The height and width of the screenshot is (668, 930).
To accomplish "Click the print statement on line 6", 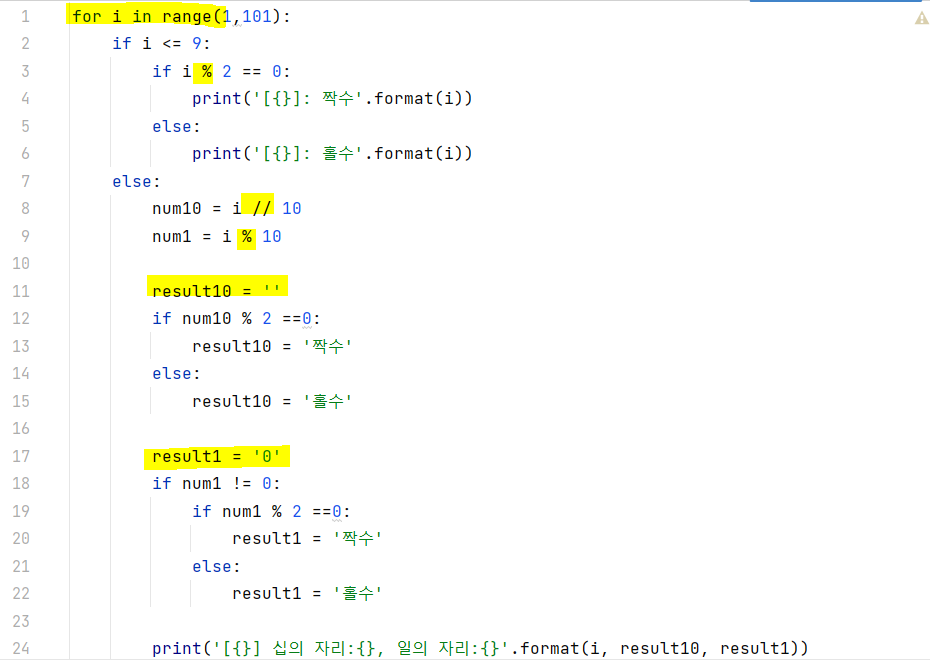I will click(332, 154).
